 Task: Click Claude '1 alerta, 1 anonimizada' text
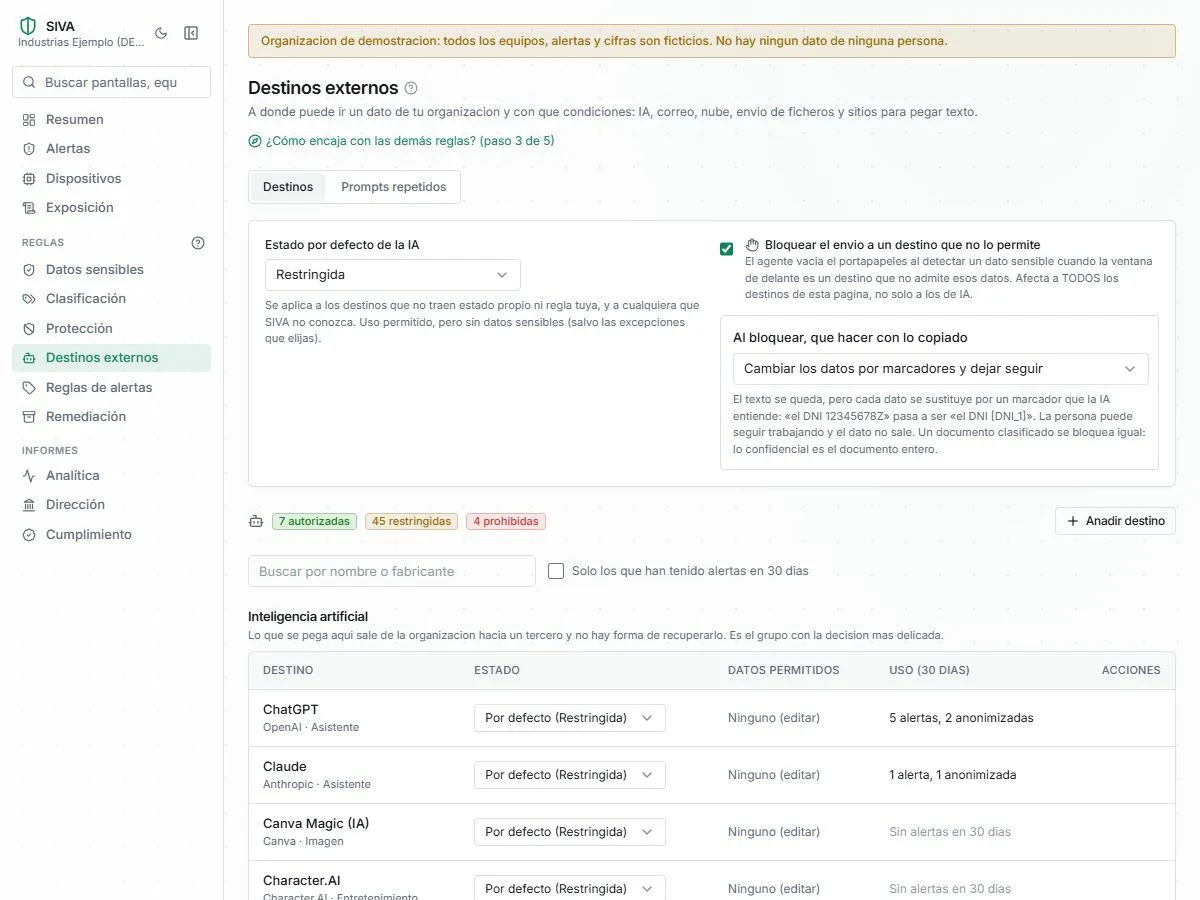[952, 775]
